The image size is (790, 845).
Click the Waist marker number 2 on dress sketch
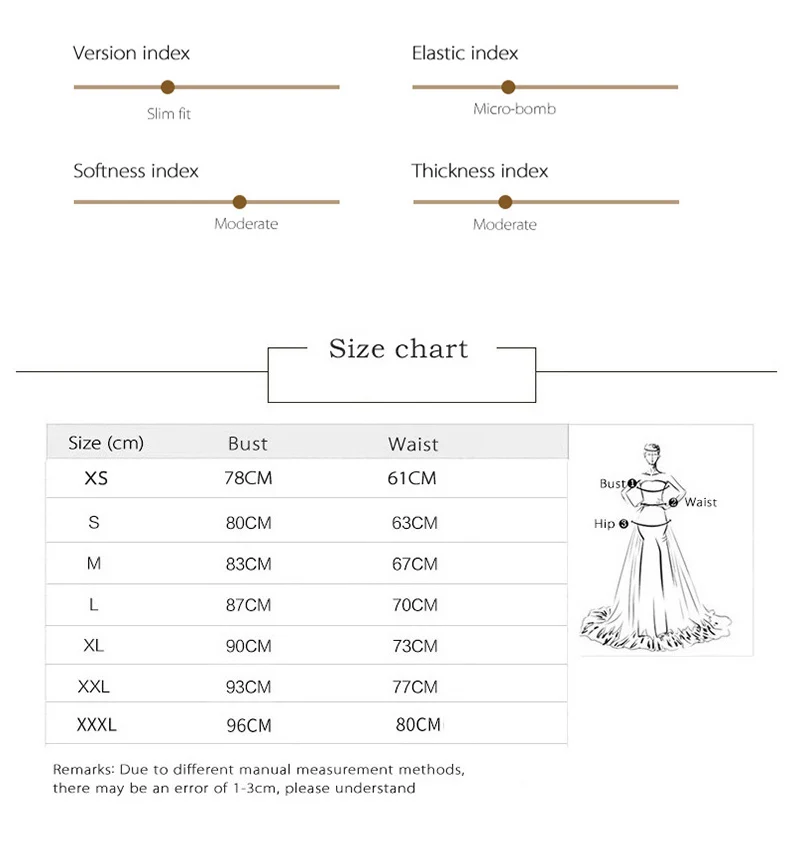(674, 502)
